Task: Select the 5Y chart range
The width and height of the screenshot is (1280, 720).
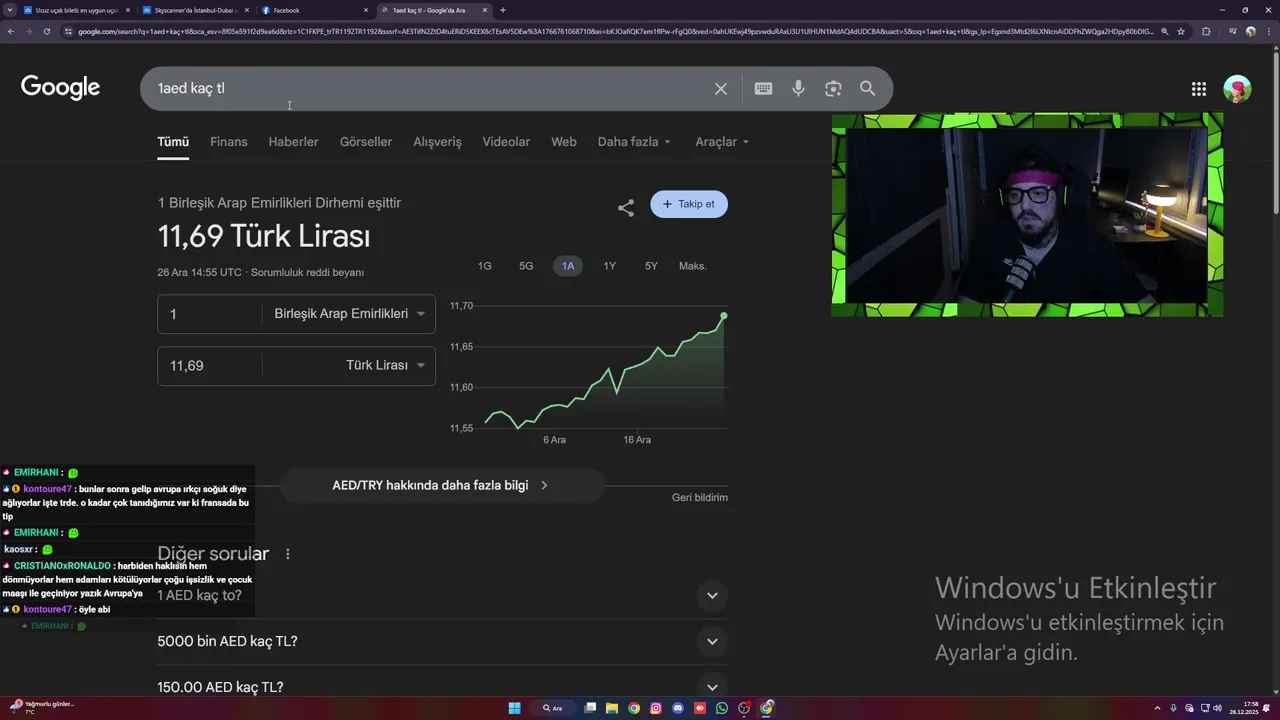Action: pyautogui.click(x=651, y=266)
